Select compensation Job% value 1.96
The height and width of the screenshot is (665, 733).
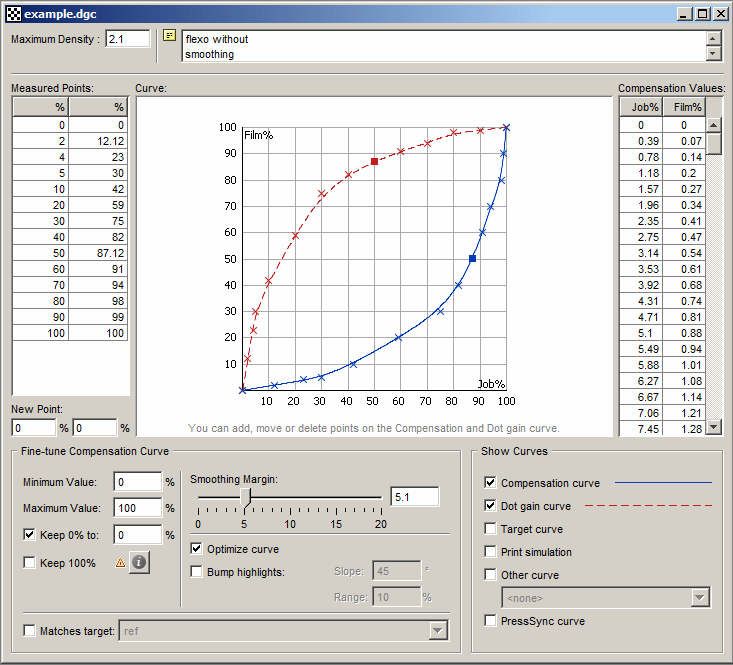[x=641, y=205]
